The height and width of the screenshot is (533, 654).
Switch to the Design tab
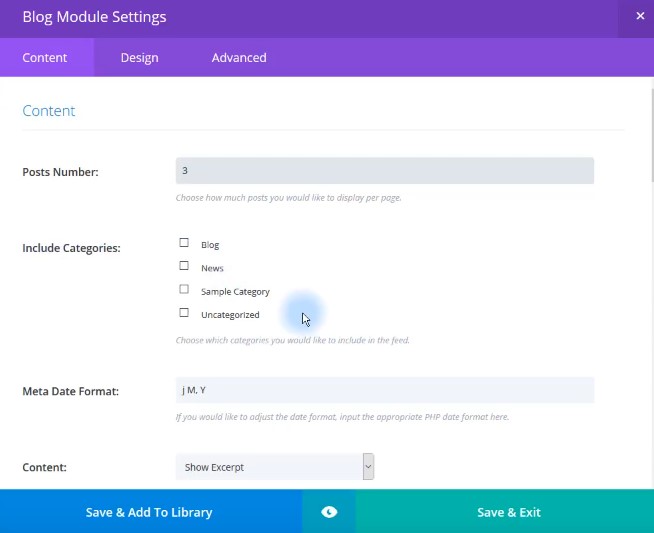[x=139, y=58]
